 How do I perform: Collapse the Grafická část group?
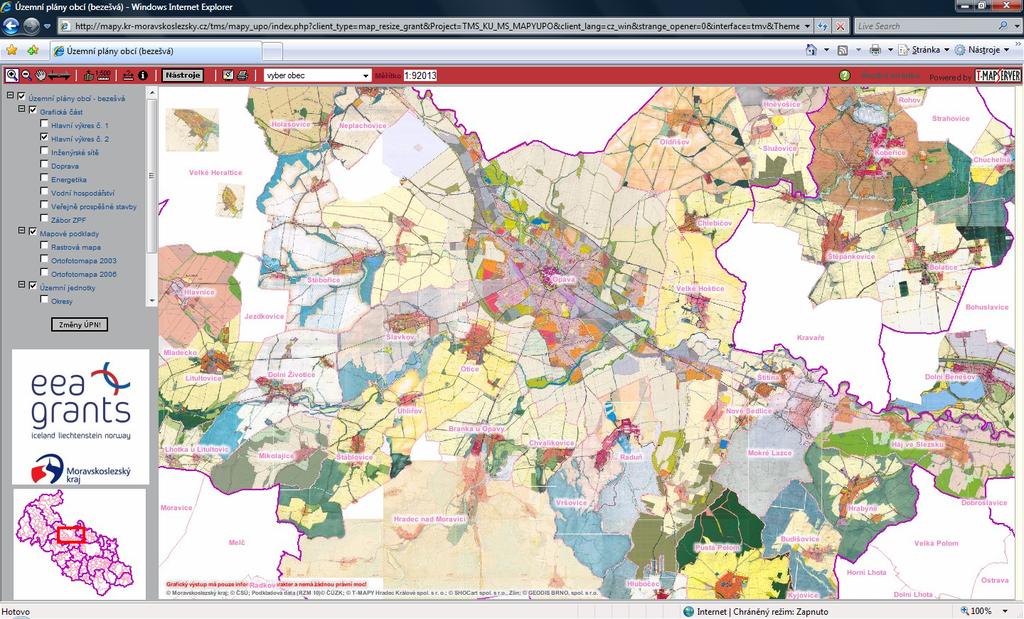(x=21, y=110)
